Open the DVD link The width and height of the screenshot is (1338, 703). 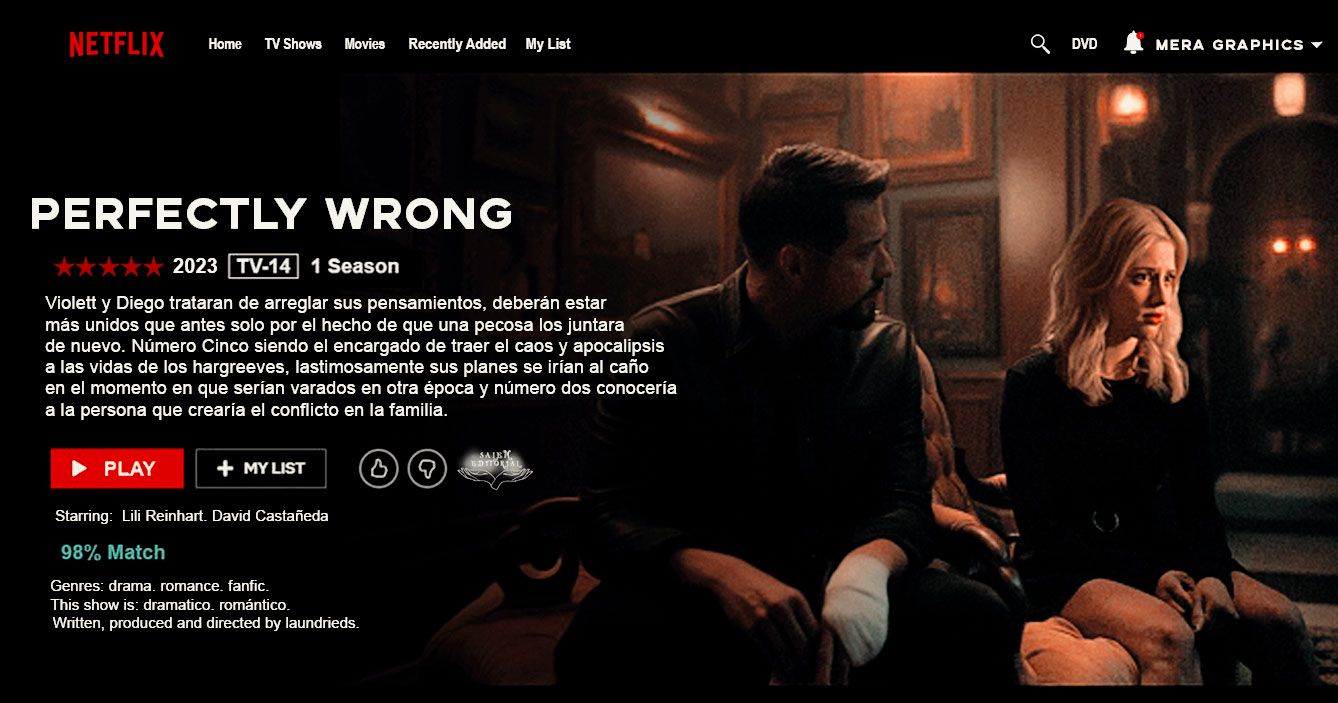coord(1084,44)
